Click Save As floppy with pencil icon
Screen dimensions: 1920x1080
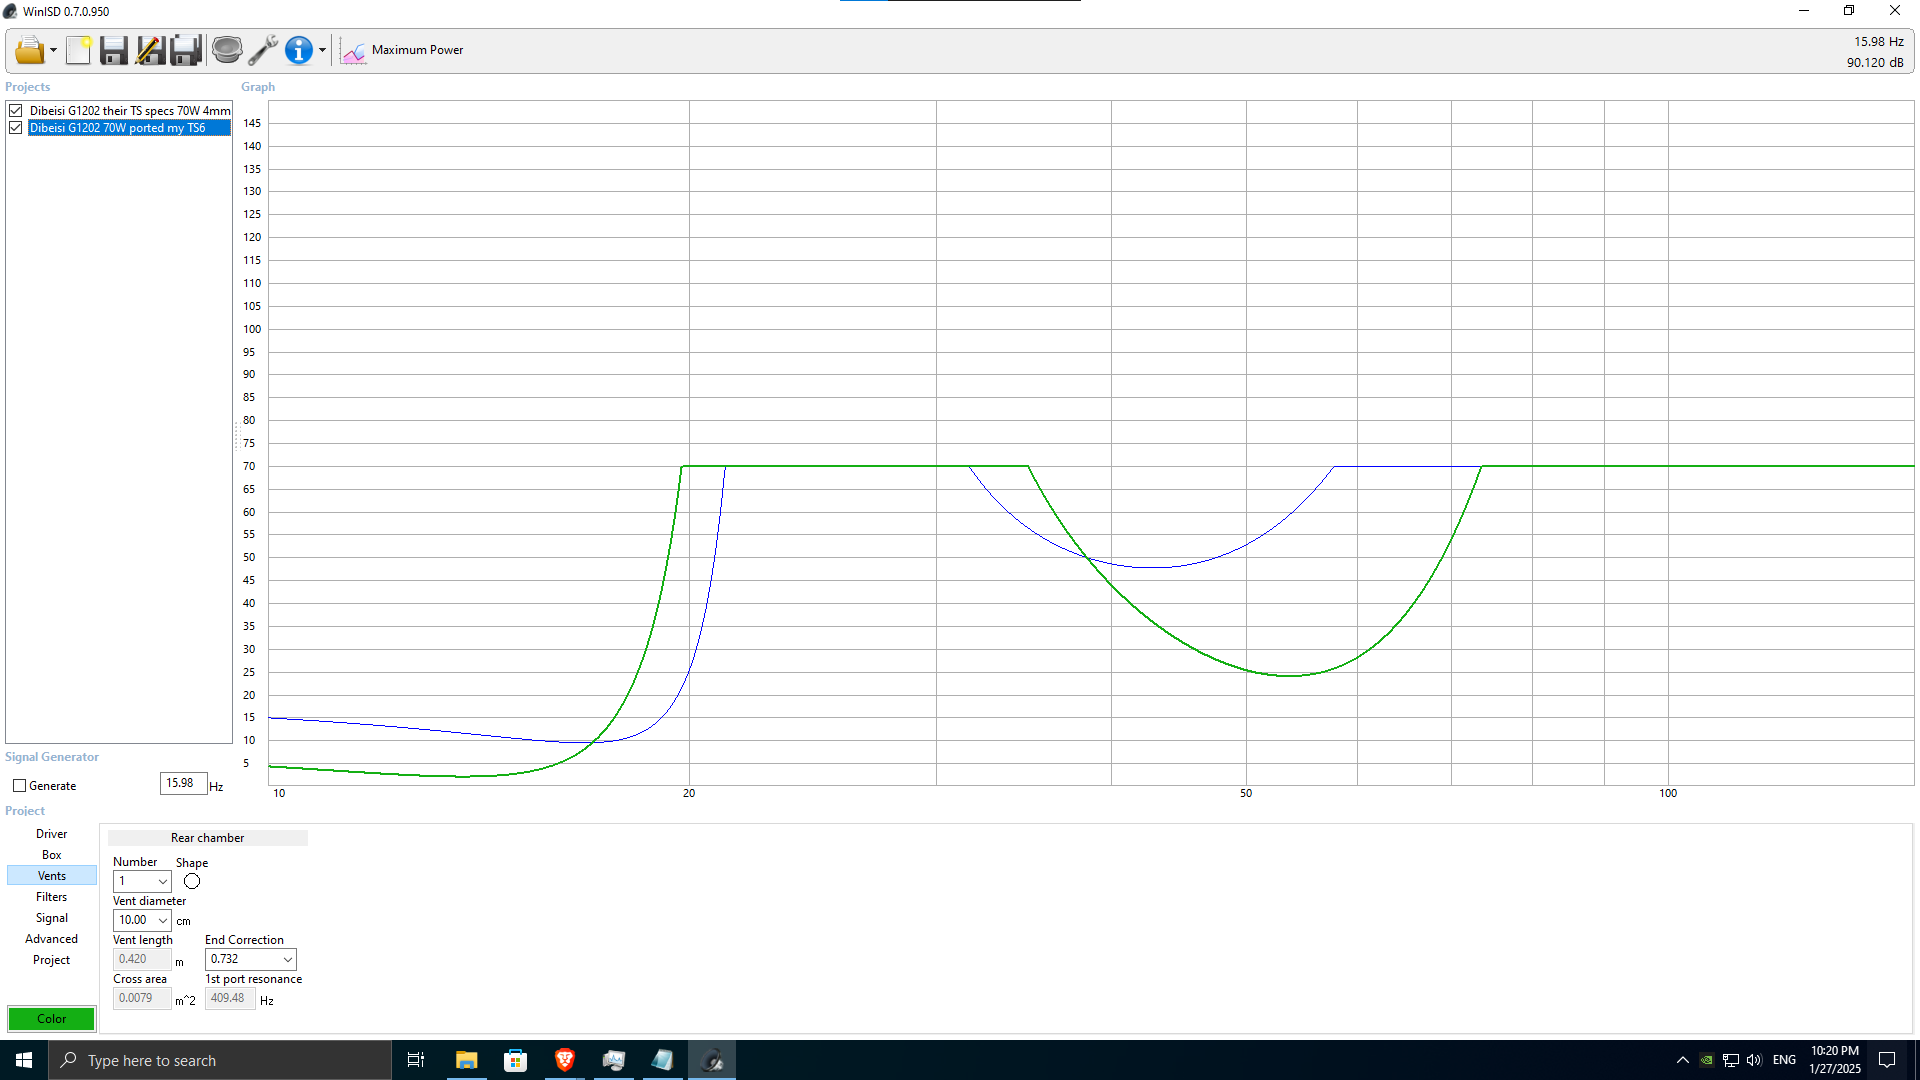[150, 50]
